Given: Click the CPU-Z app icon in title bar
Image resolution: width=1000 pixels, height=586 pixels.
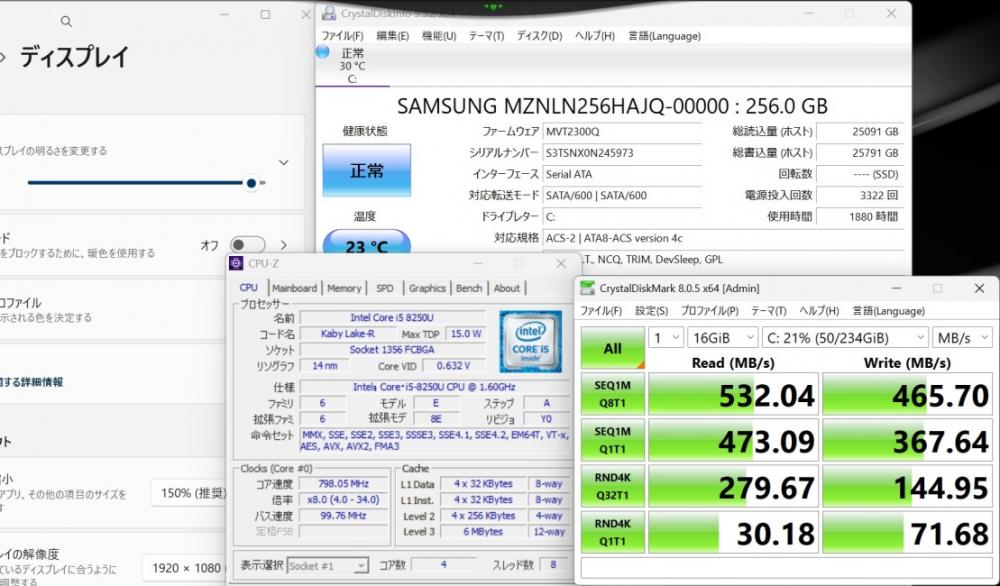Looking at the screenshot, I should point(236,263).
